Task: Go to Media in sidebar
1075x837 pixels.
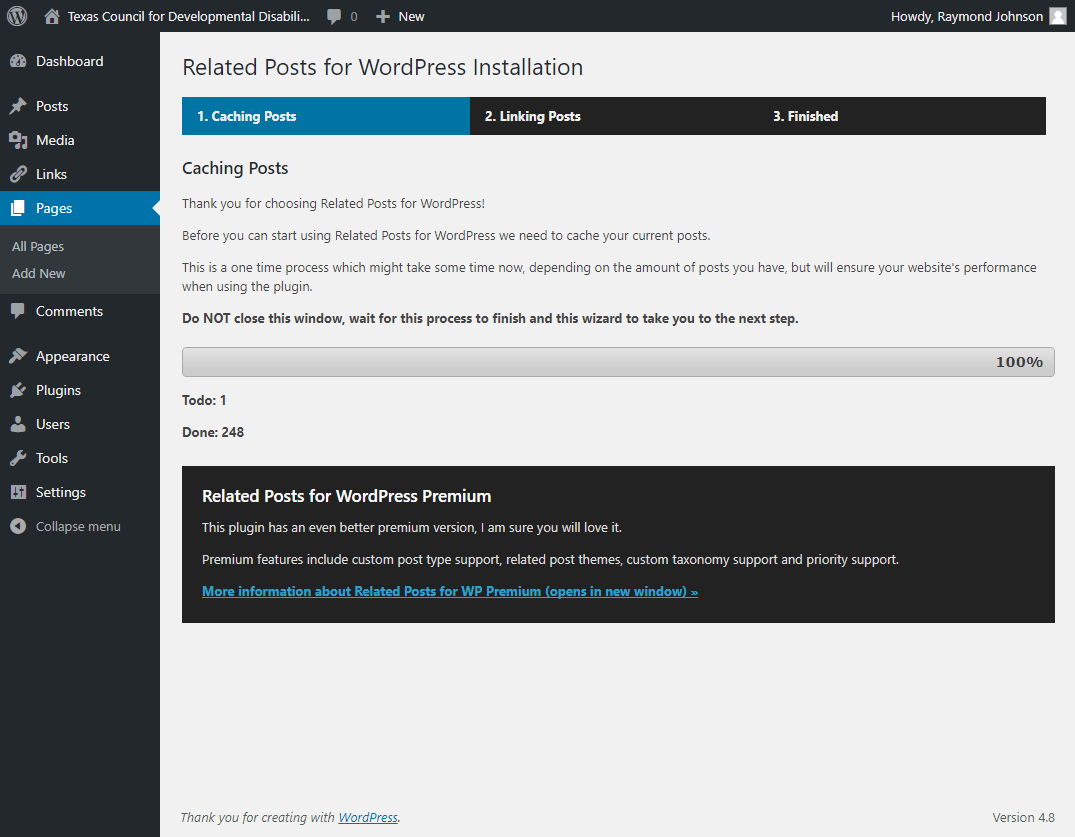Action: [x=55, y=141]
